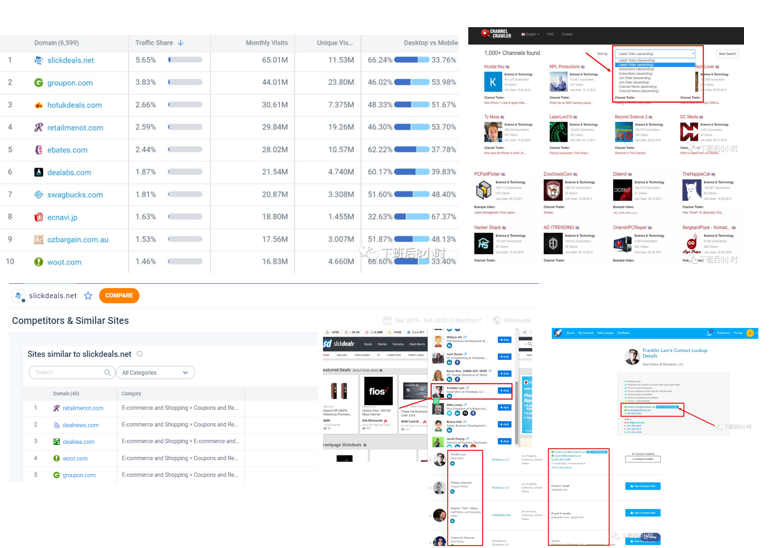Click the retailmenot.com purple R favicon

(x=38, y=127)
